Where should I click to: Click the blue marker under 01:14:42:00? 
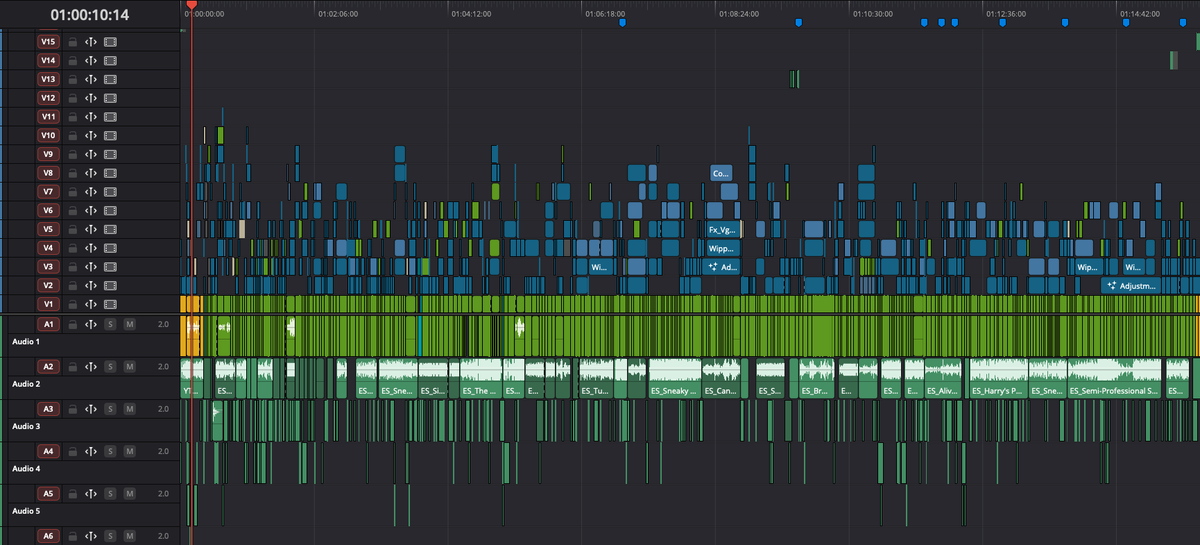[x=1125, y=22]
